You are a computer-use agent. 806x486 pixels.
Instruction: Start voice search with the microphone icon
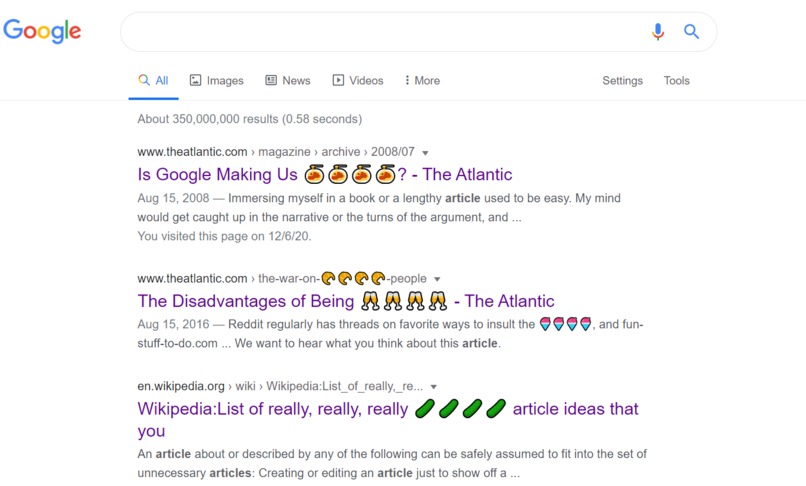tap(657, 32)
